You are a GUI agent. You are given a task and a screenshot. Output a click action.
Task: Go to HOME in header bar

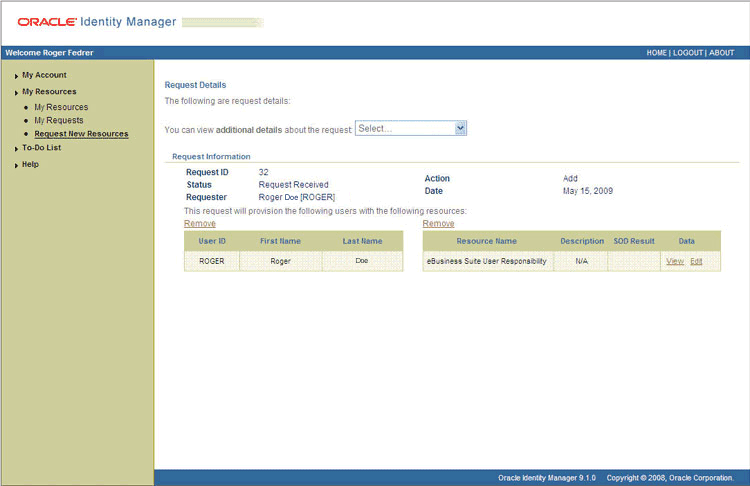(x=656, y=53)
